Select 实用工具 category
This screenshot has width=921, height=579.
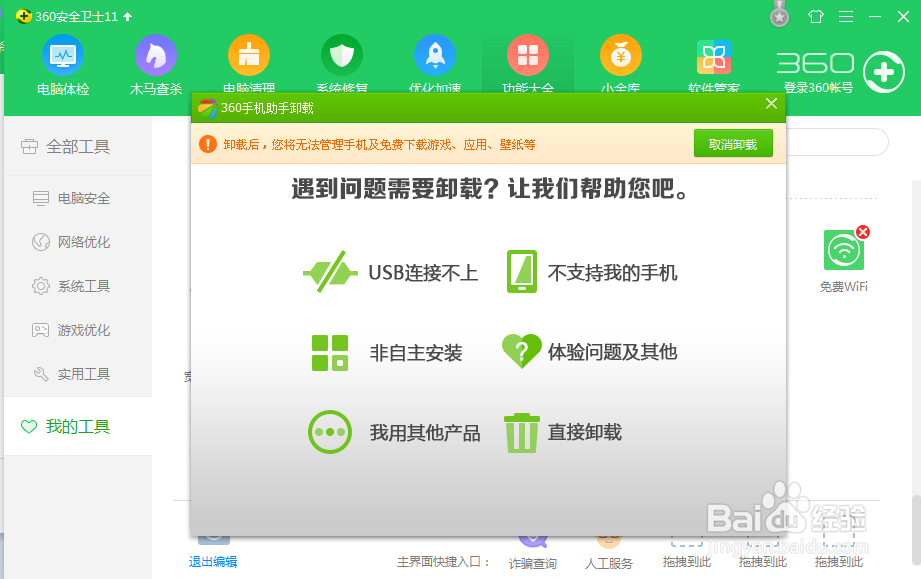pyautogui.click(x=72, y=374)
